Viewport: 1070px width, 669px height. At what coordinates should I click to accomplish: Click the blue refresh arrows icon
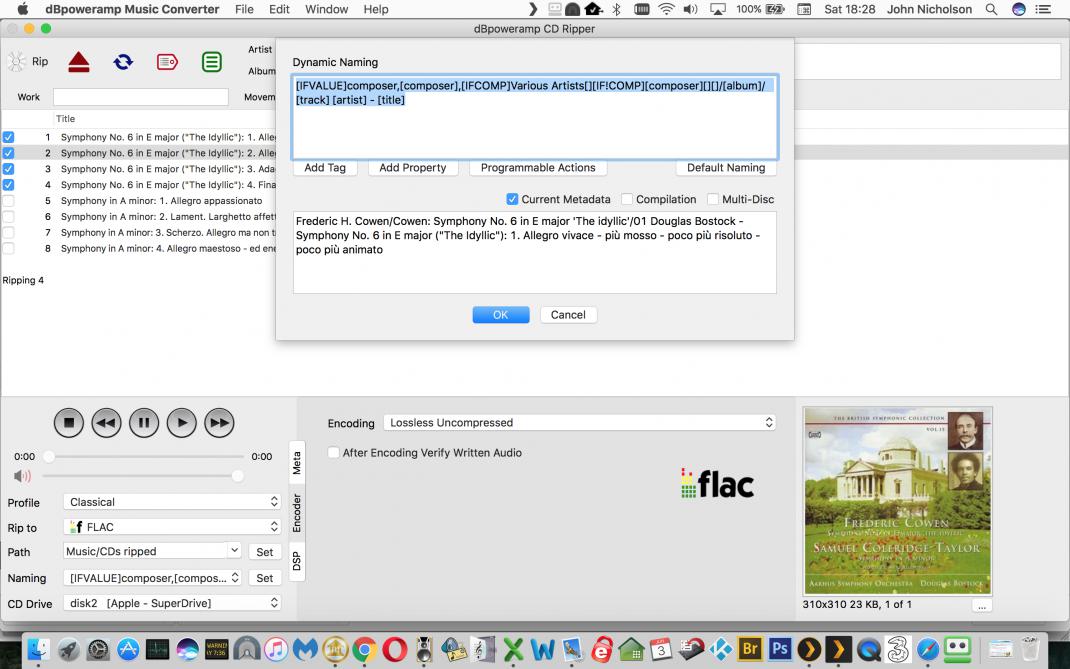pyautogui.click(x=123, y=62)
